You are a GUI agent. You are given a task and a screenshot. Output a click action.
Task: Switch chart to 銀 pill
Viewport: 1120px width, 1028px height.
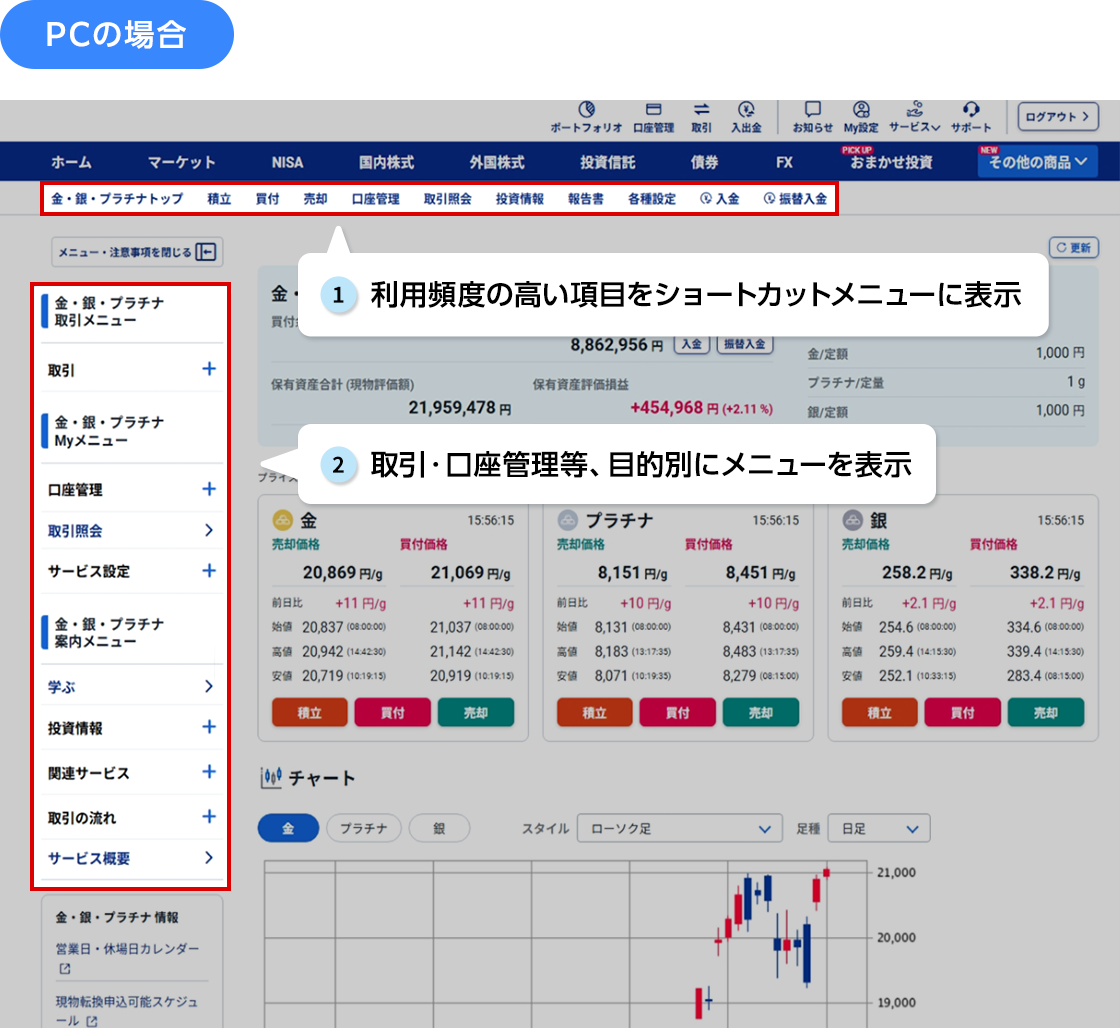(x=439, y=828)
